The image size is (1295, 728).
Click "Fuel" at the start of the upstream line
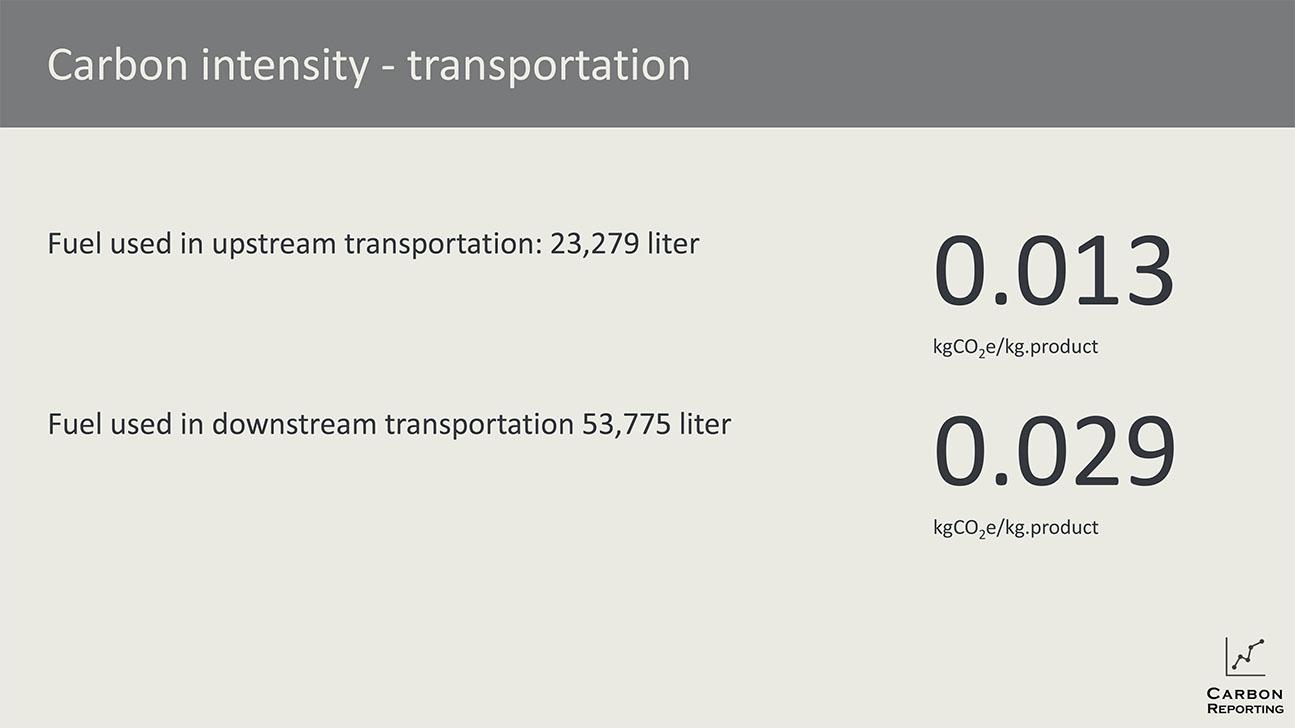coord(71,243)
